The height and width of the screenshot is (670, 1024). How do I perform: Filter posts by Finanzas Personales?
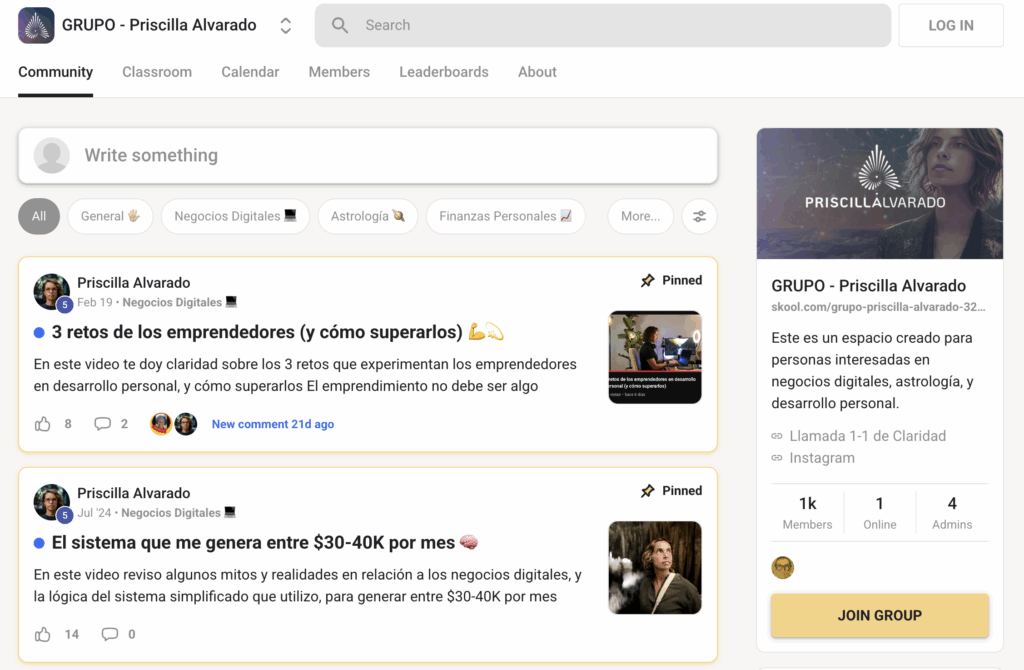coord(505,216)
